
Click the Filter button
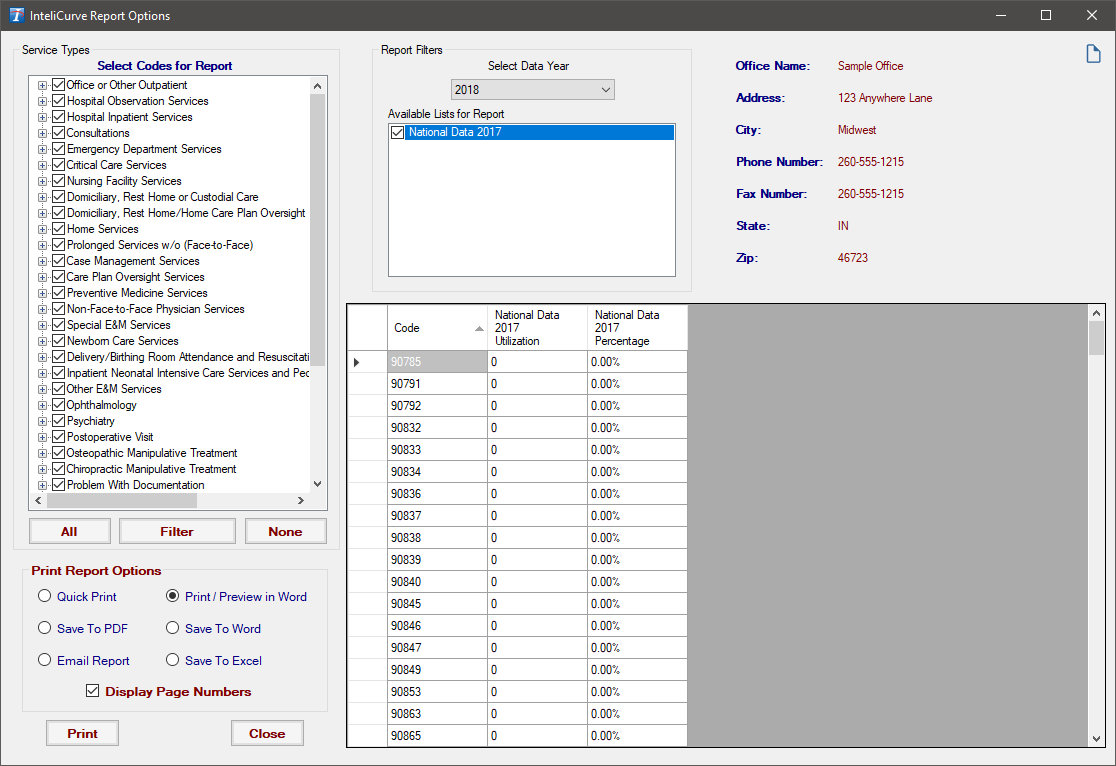[177, 532]
